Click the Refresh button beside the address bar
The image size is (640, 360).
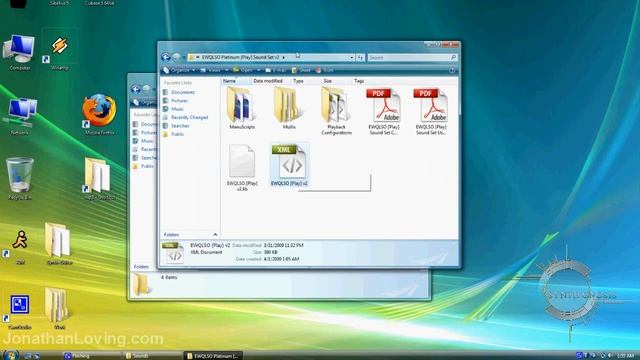[x=360, y=58]
